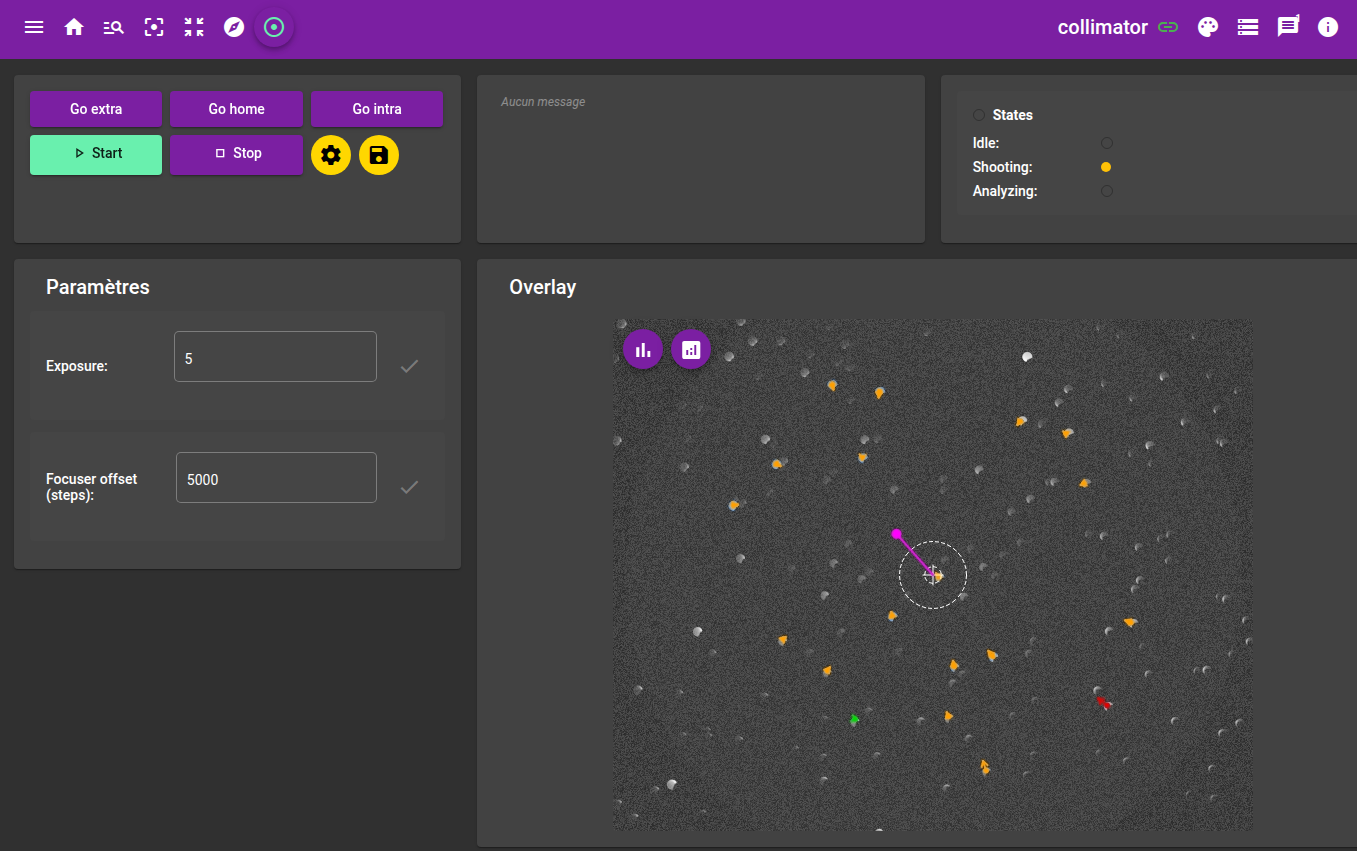Viewport: 1357px width, 851px height.
Task: Click the 'Shooting:' label
Action: pyautogui.click(x=1003, y=167)
